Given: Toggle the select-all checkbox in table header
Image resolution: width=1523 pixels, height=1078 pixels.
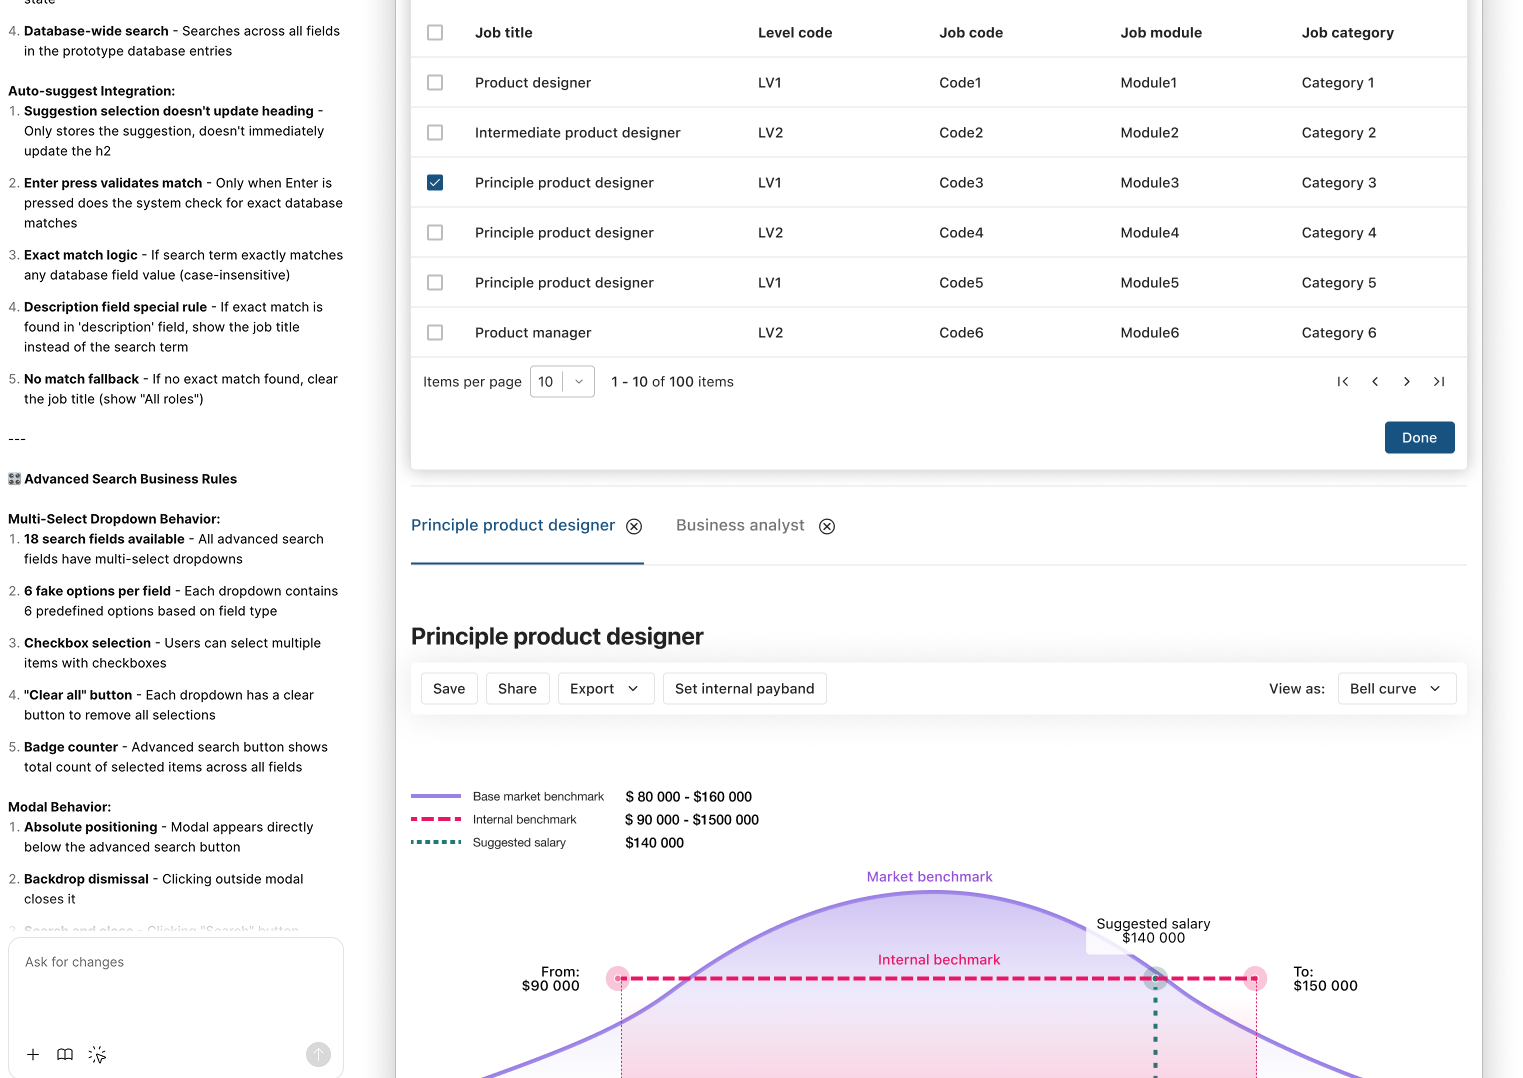Looking at the screenshot, I should pyautogui.click(x=435, y=32).
